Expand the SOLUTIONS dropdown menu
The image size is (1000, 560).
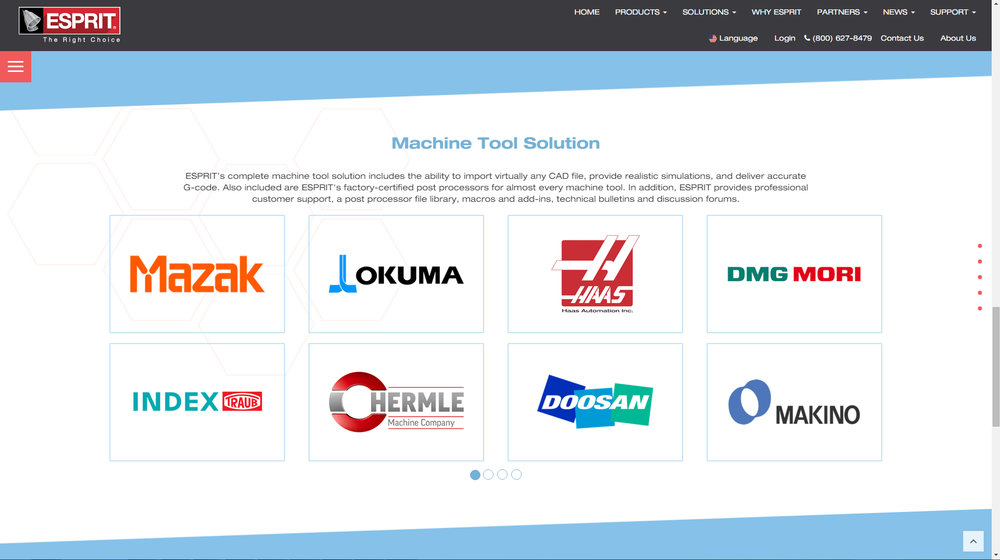click(x=709, y=12)
